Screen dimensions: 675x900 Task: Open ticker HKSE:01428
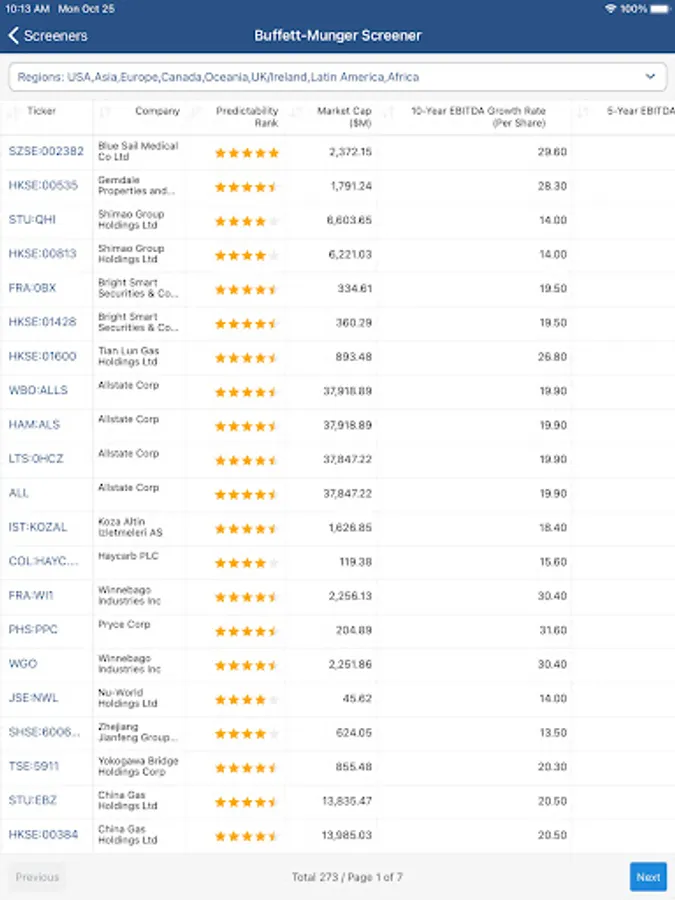click(42, 322)
